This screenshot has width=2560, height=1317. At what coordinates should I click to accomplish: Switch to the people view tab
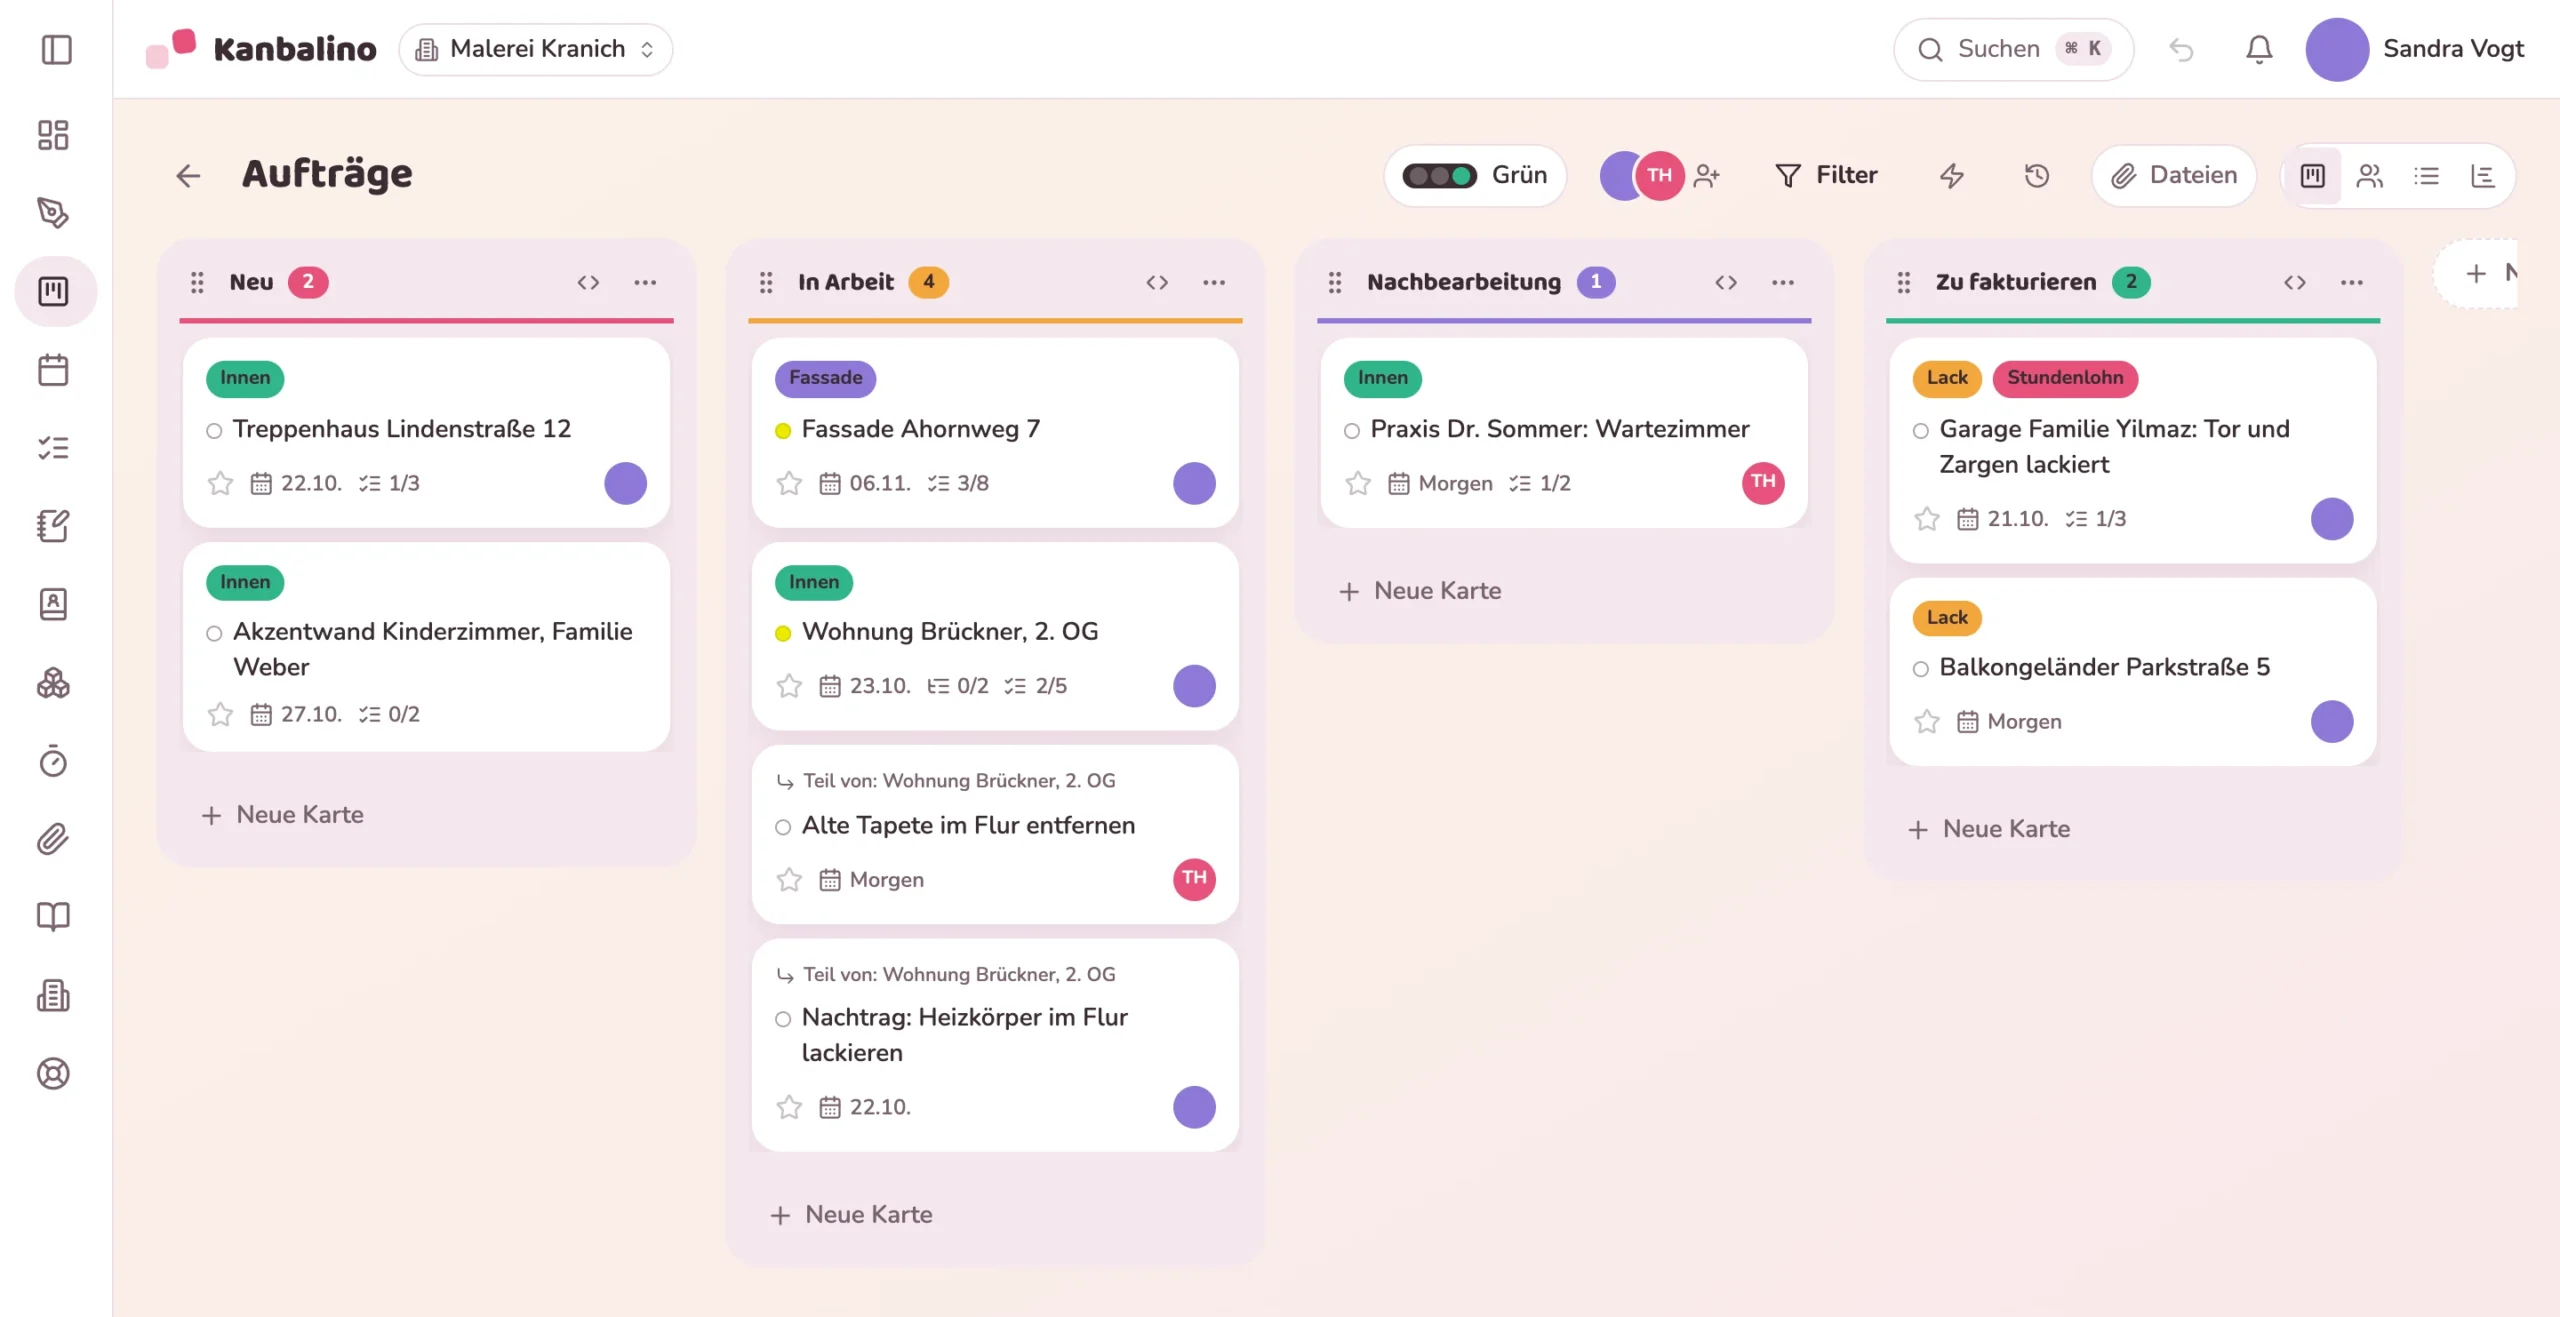pos(2369,176)
